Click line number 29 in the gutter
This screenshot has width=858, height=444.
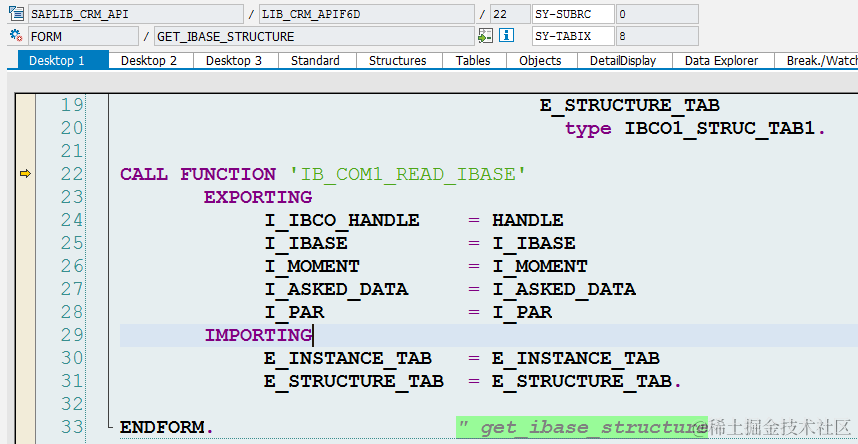[71, 335]
